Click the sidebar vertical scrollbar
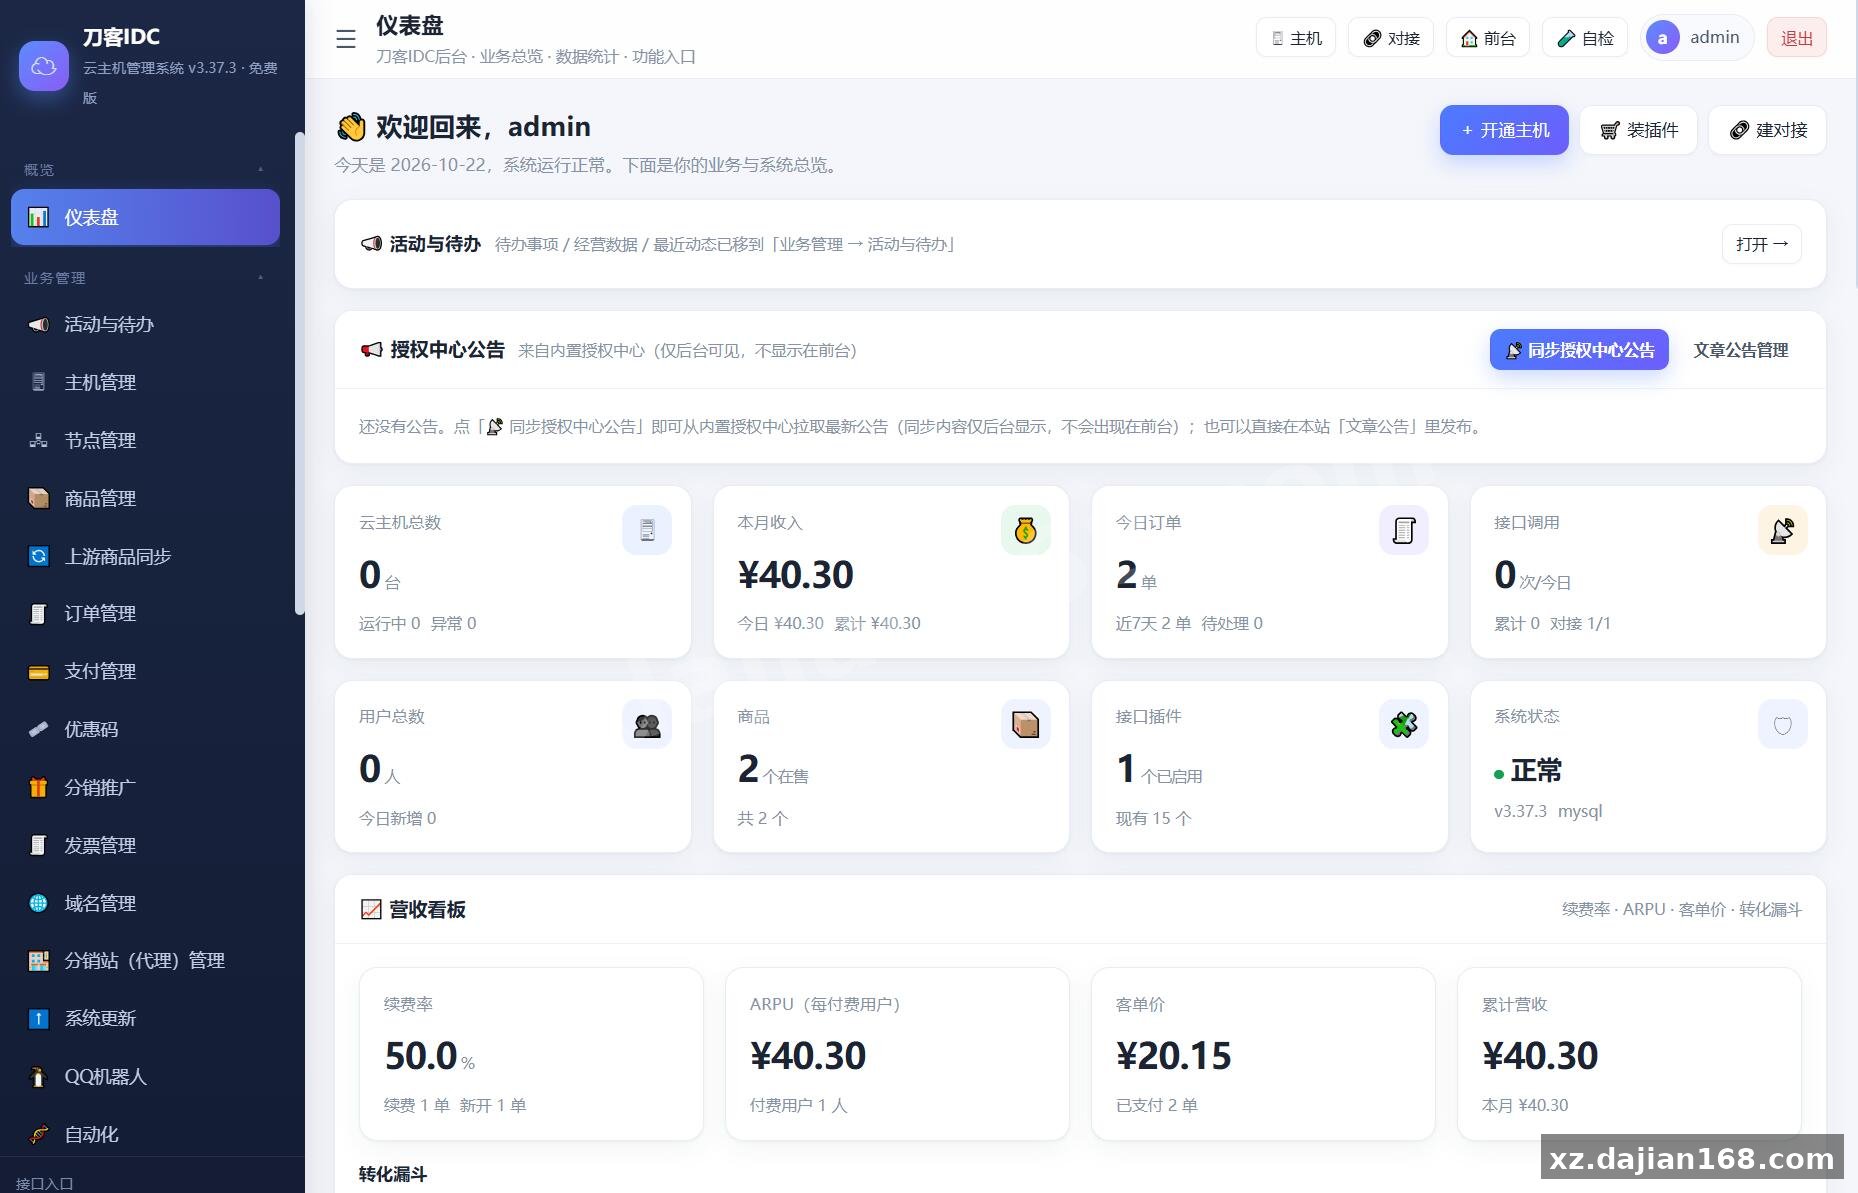This screenshot has width=1858, height=1193. coord(299,373)
